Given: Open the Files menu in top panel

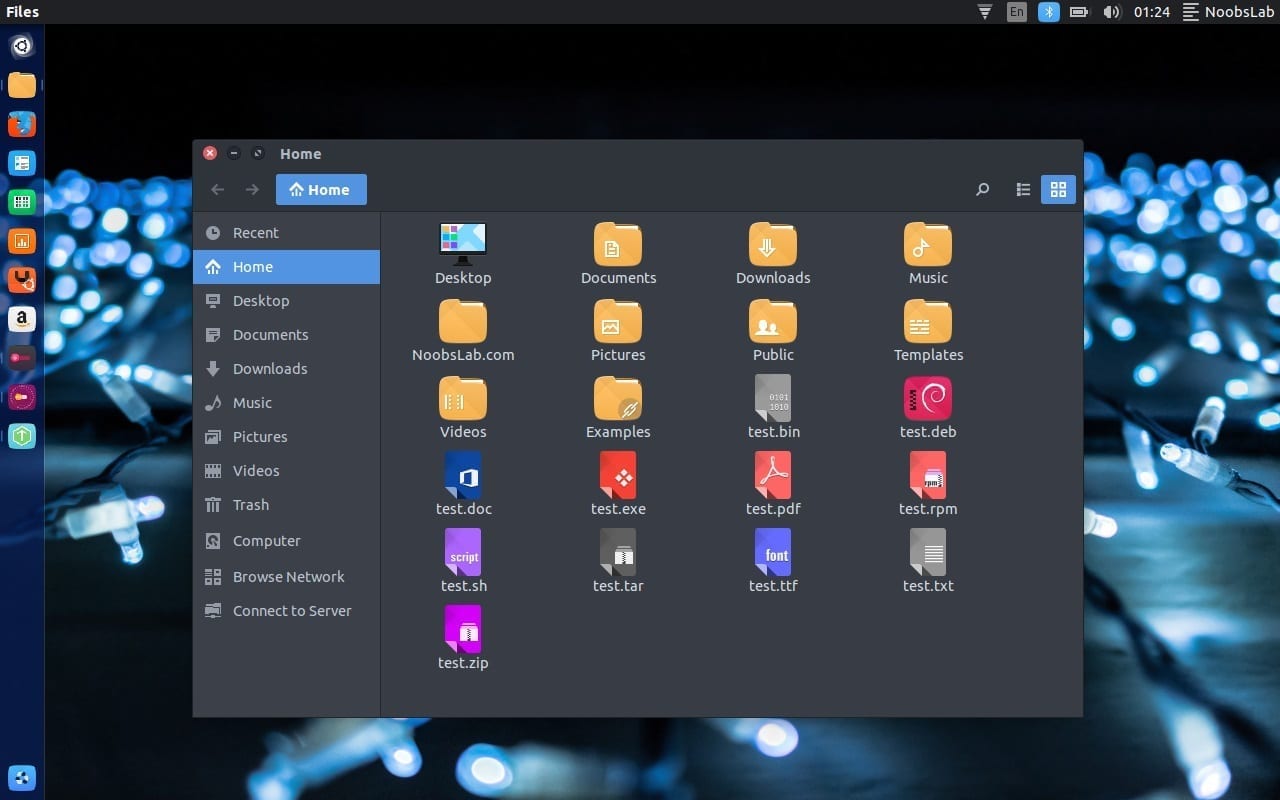Looking at the screenshot, I should click(23, 12).
